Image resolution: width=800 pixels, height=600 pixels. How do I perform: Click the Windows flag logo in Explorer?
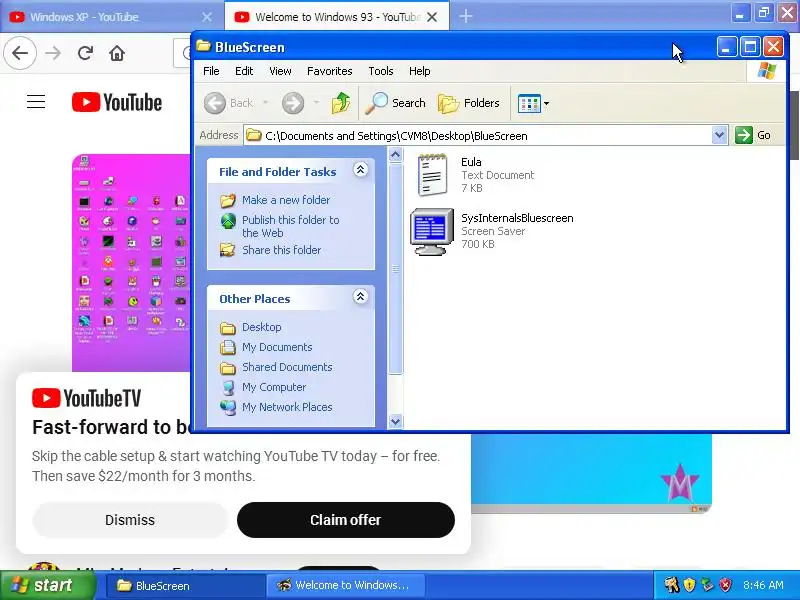(766, 71)
